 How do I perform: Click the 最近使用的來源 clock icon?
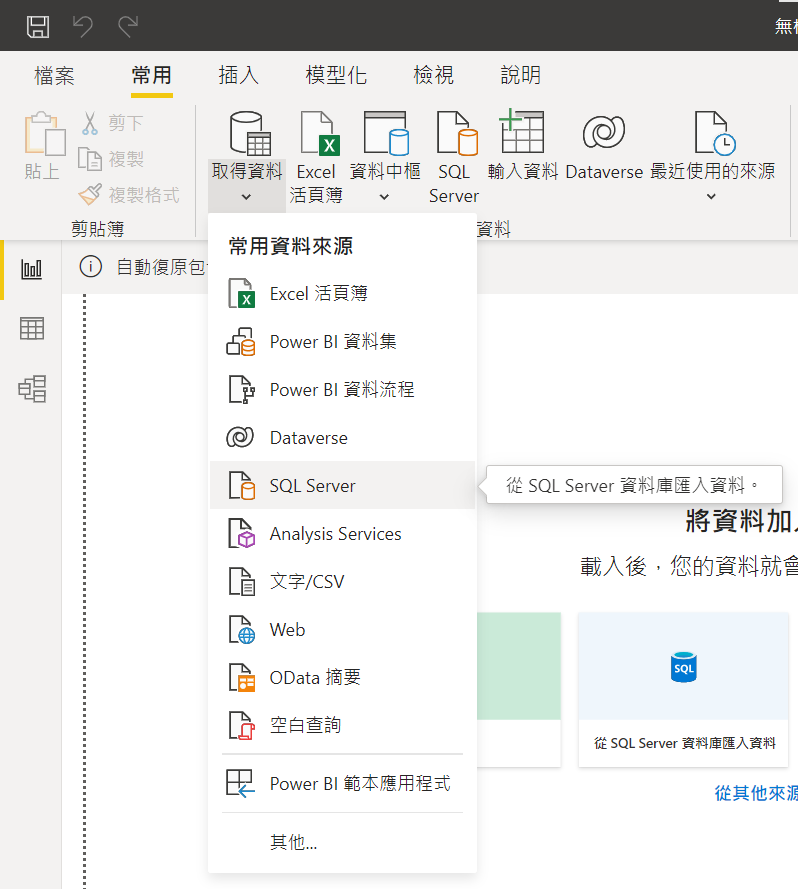(715, 134)
